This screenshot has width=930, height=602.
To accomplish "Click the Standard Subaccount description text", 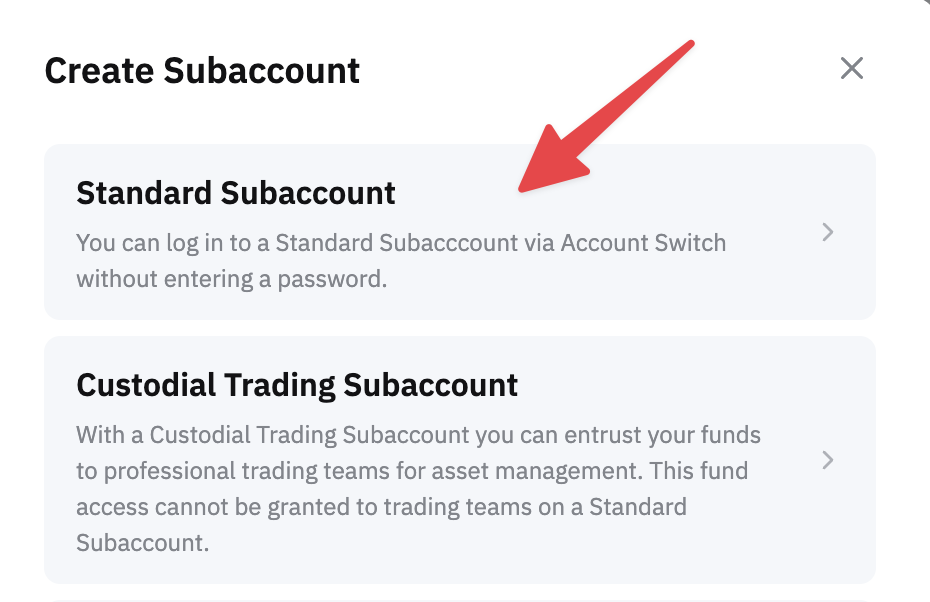I will click(x=400, y=260).
